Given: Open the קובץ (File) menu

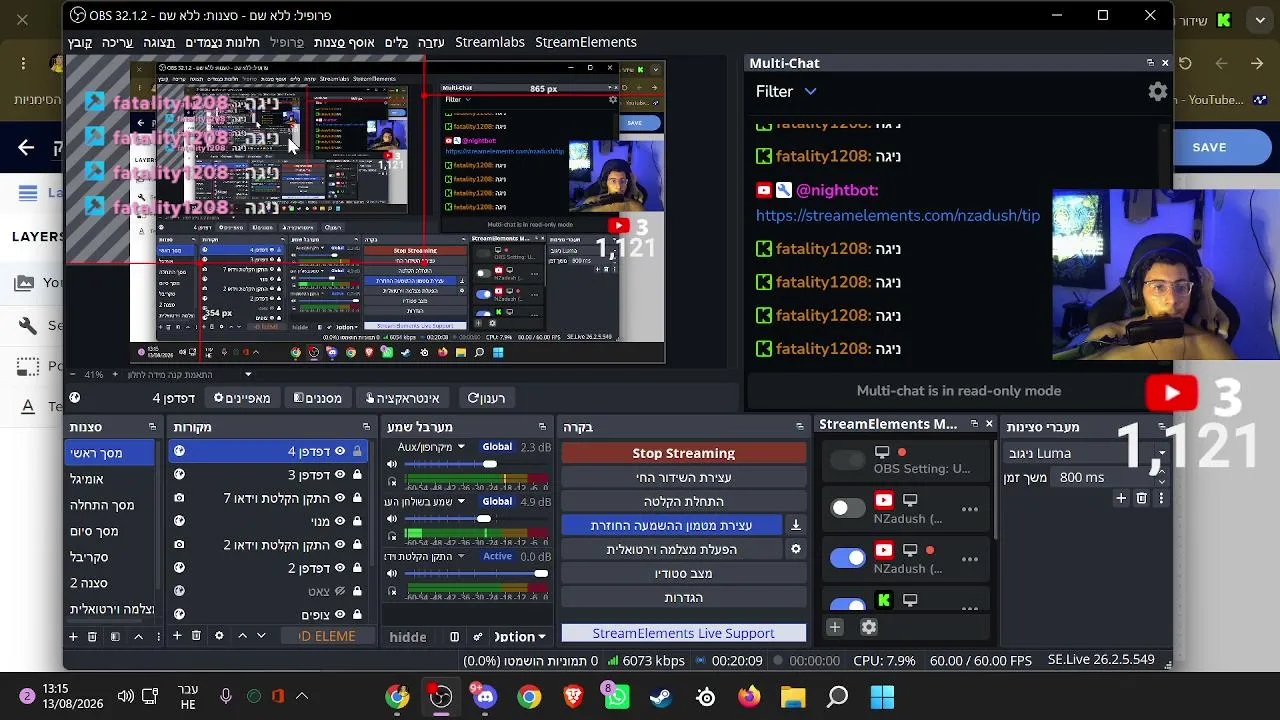Looking at the screenshot, I should [80, 42].
